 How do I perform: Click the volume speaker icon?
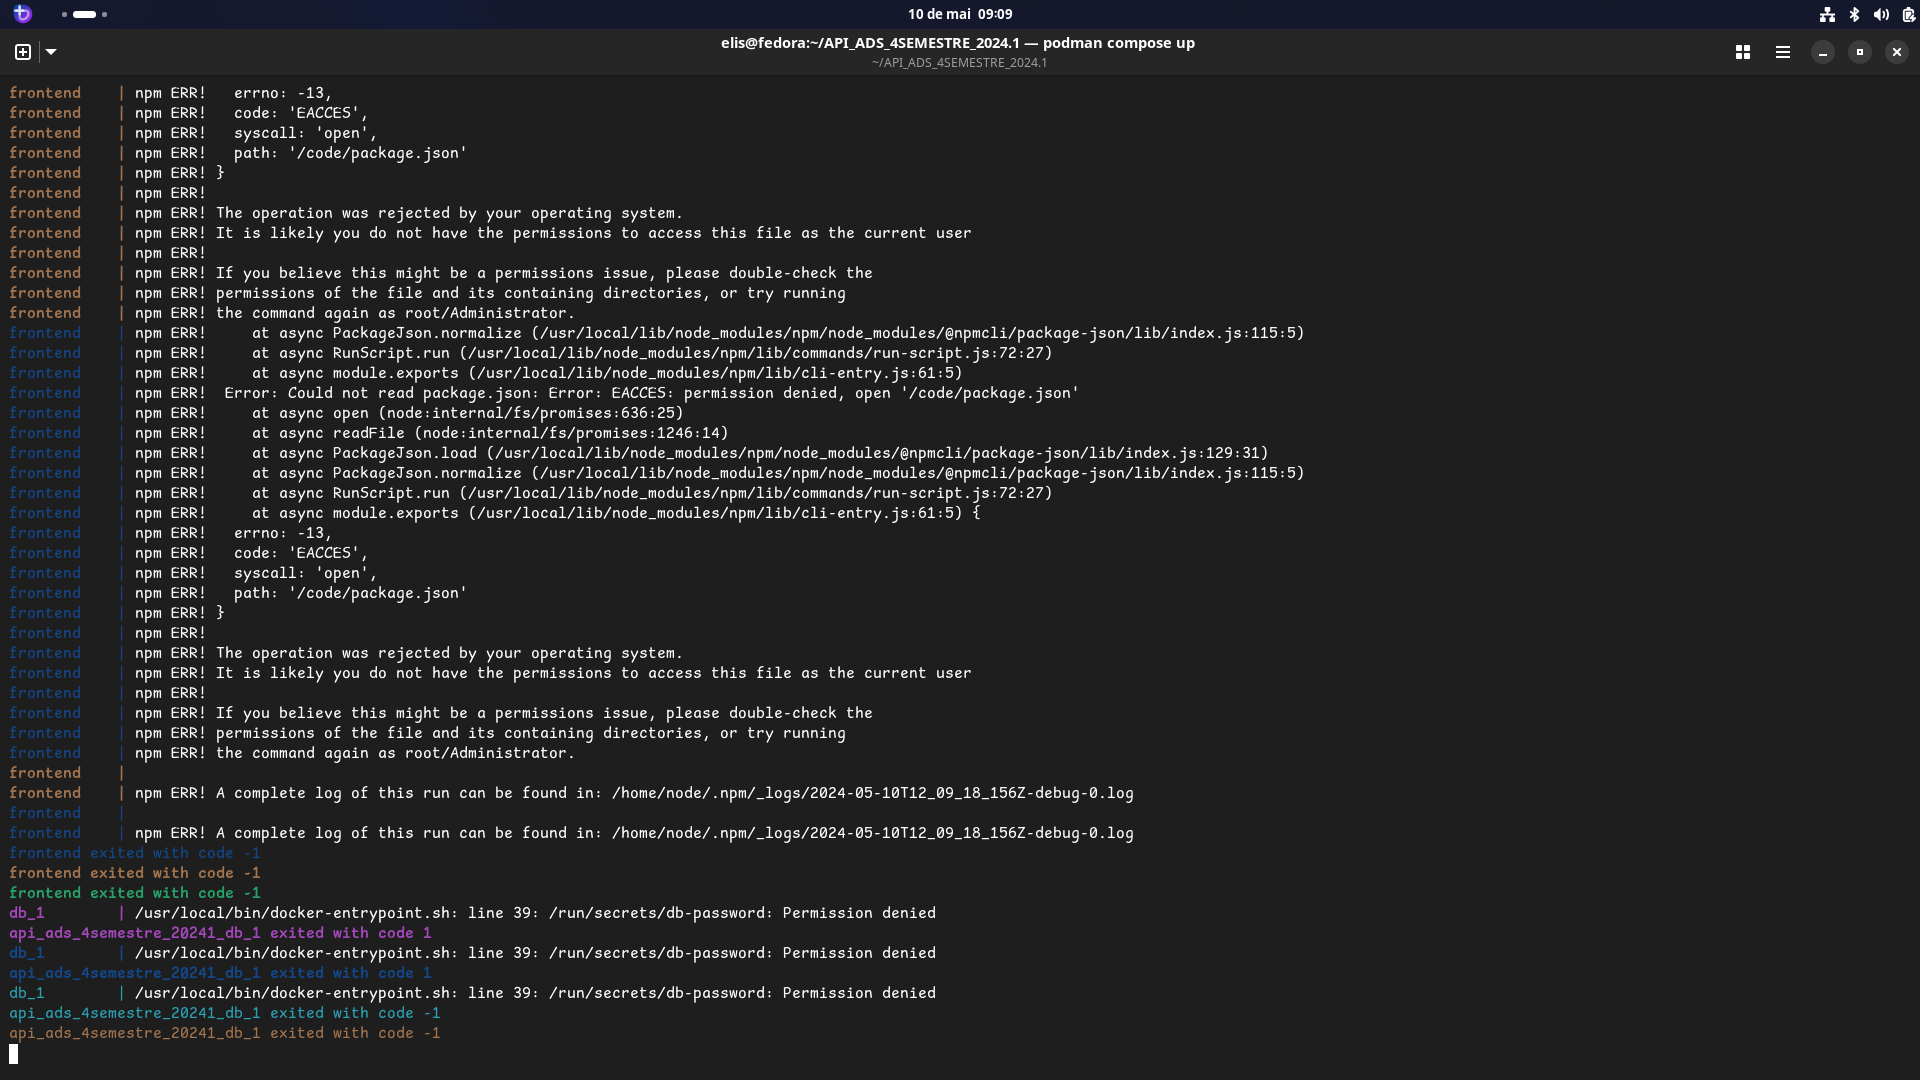[x=1881, y=14]
